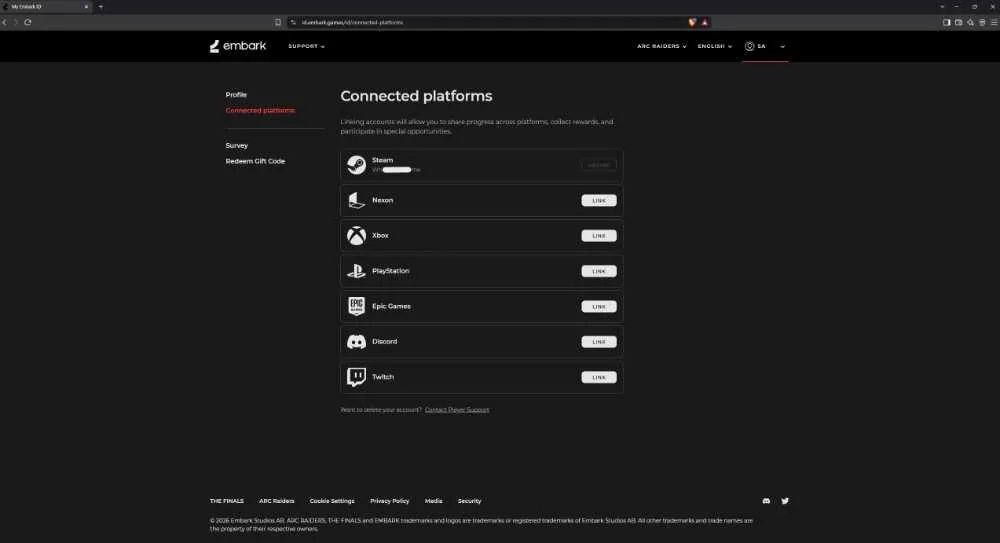Open the Survey sidebar item
Screen dimensions: 1000x543
pyautogui.click(x=237, y=145)
